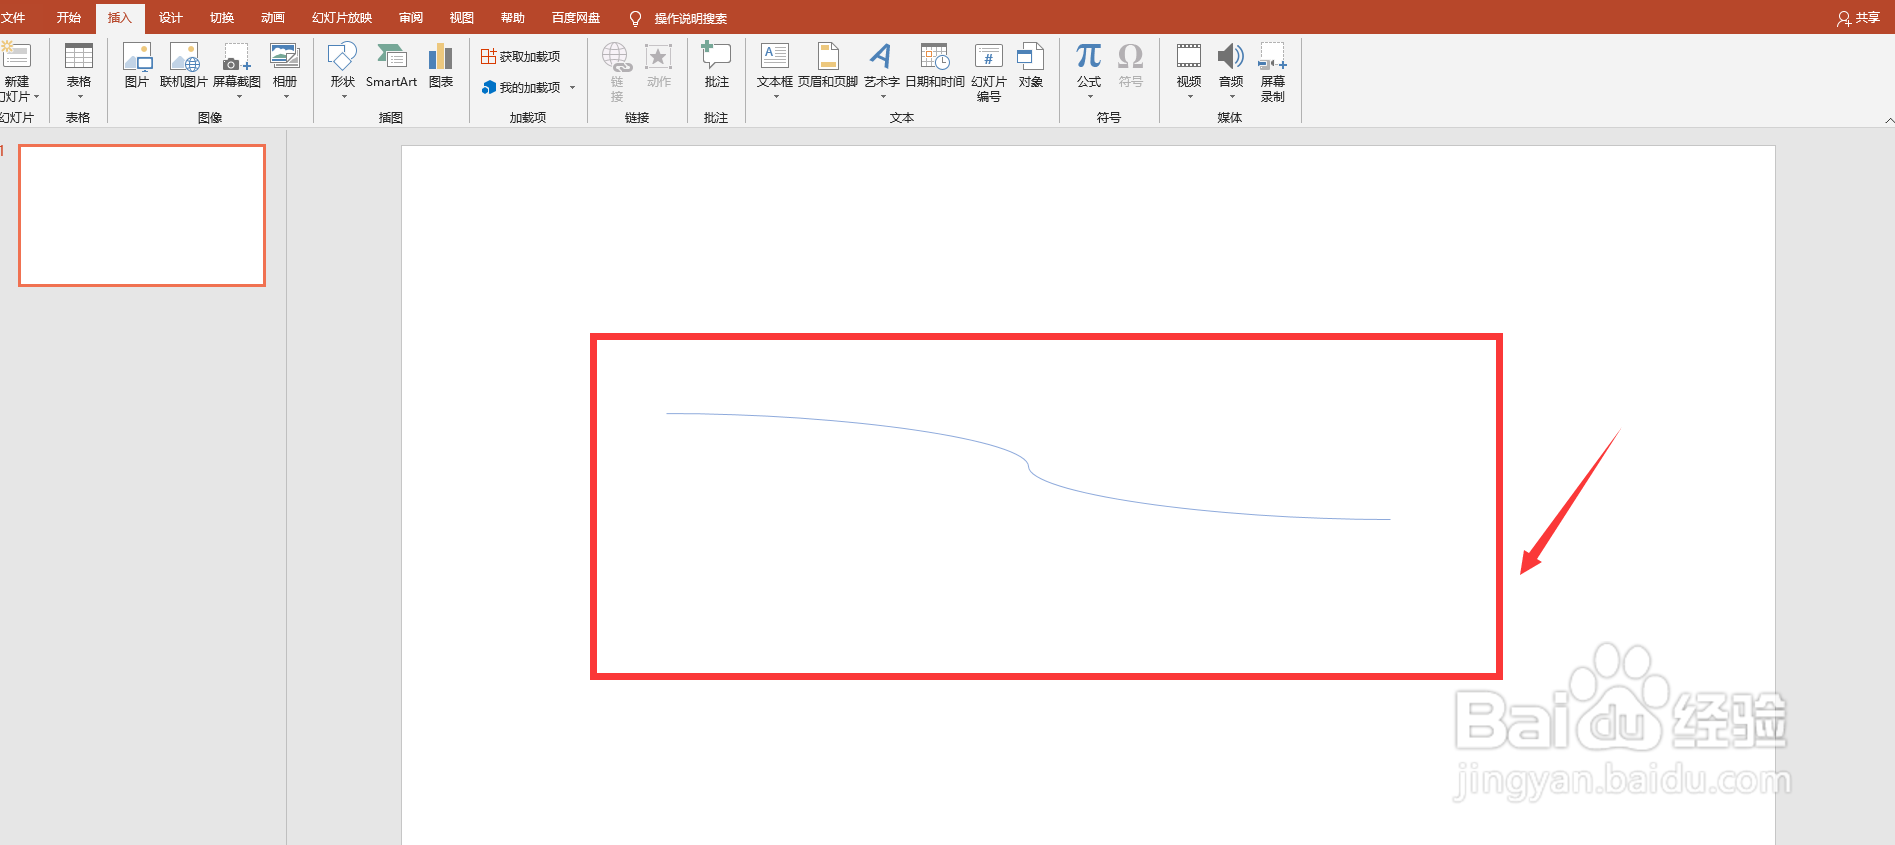
Task: Switch to the Home (开始) tab
Action: pos(69,18)
